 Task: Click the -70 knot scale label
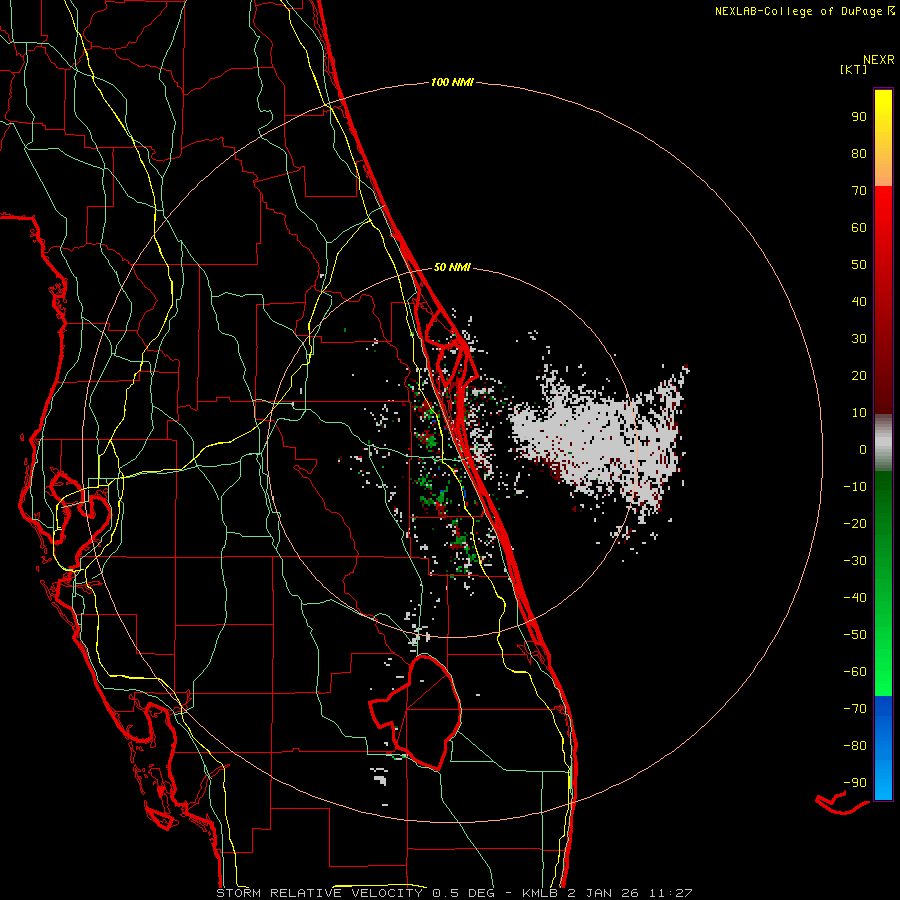tap(855, 709)
